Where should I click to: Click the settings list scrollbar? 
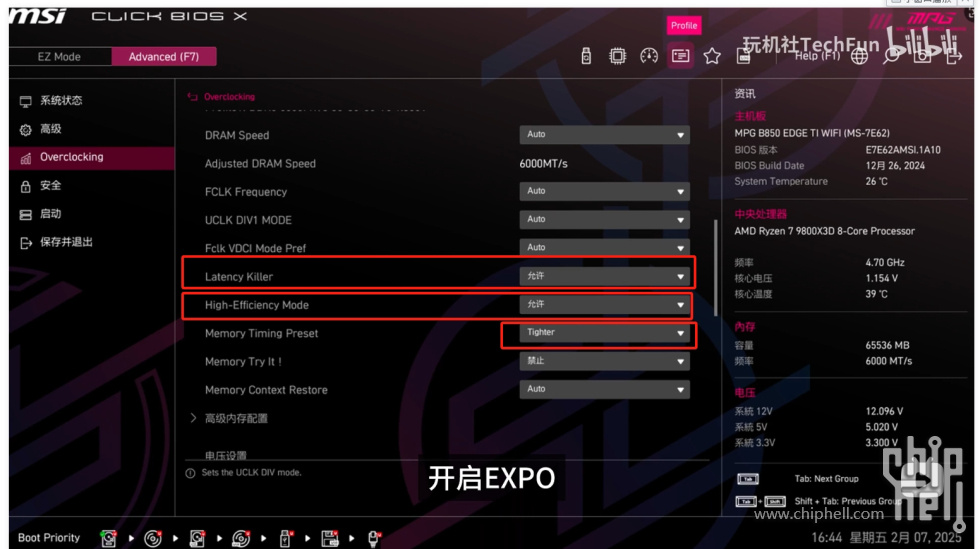pos(716,268)
